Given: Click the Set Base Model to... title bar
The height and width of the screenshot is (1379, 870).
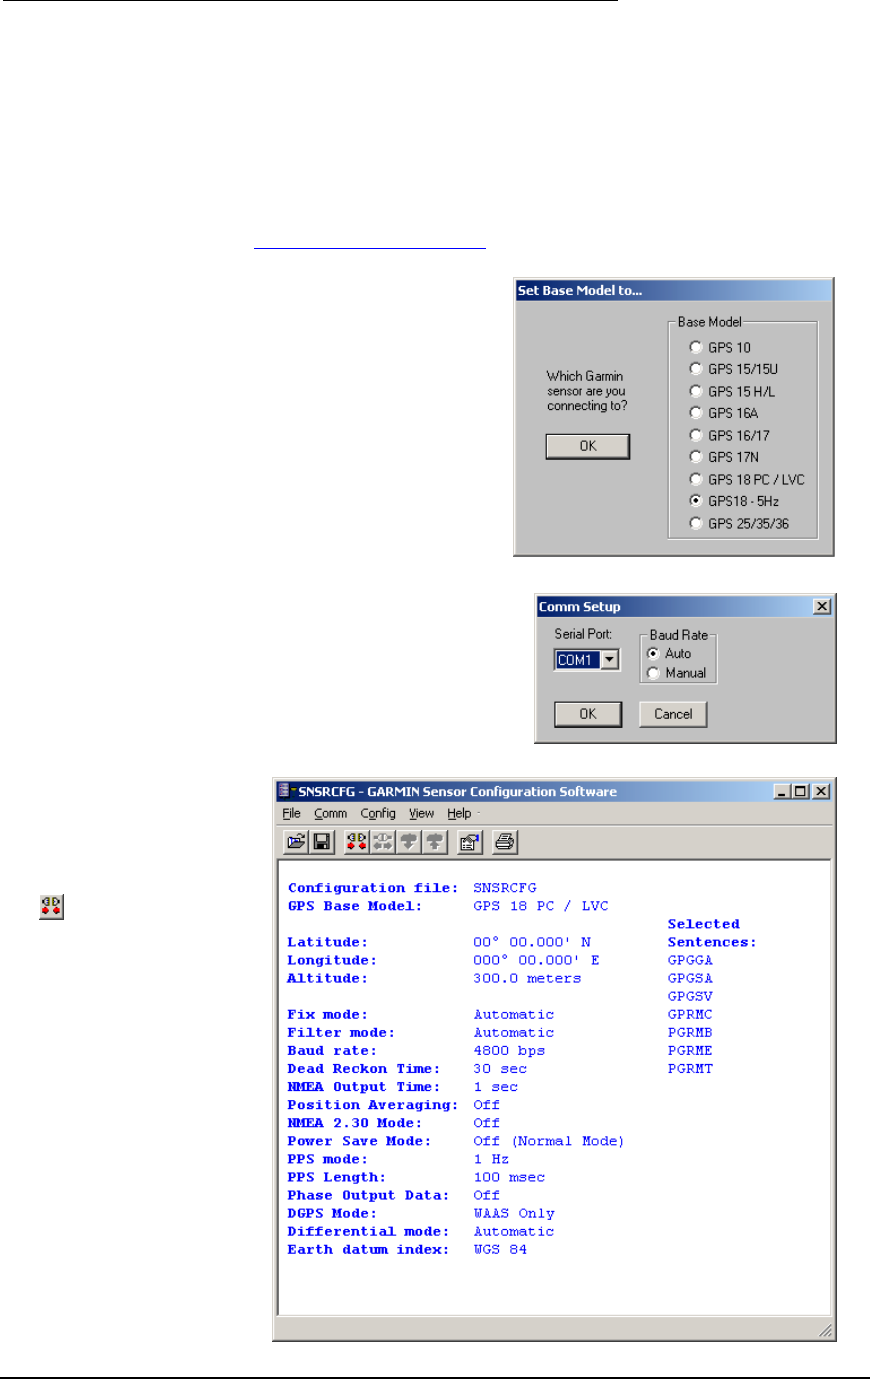Looking at the screenshot, I should click(674, 291).
